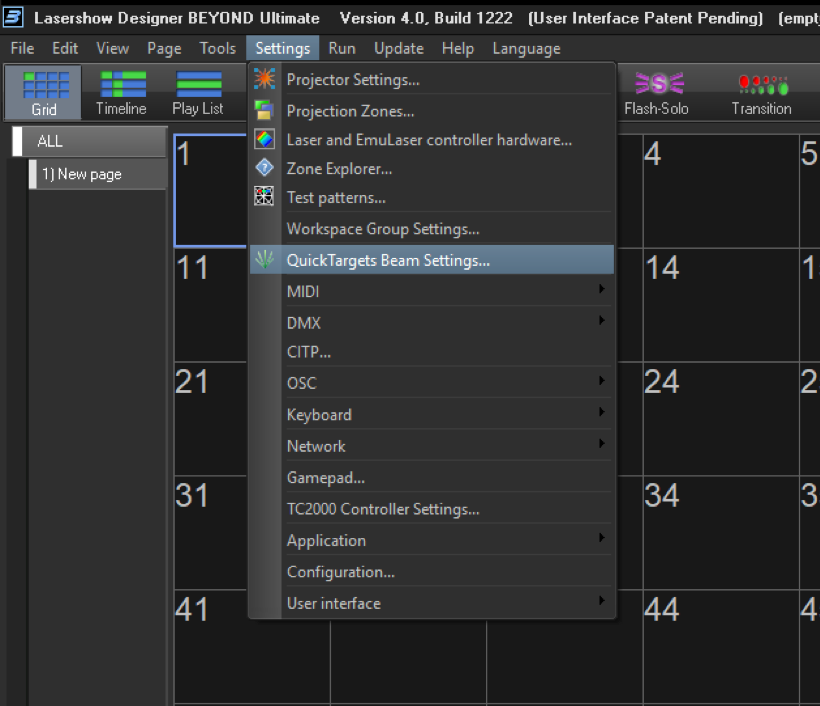Open the Grid view toolbar icon

pyautogui.click(x=43, y=93)
